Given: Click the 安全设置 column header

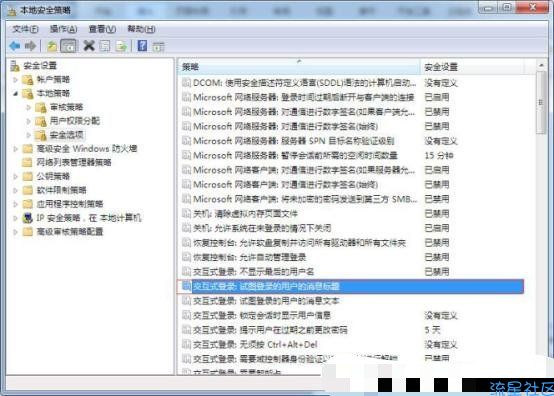Looking at the screenshot, I should pos(472,67).
